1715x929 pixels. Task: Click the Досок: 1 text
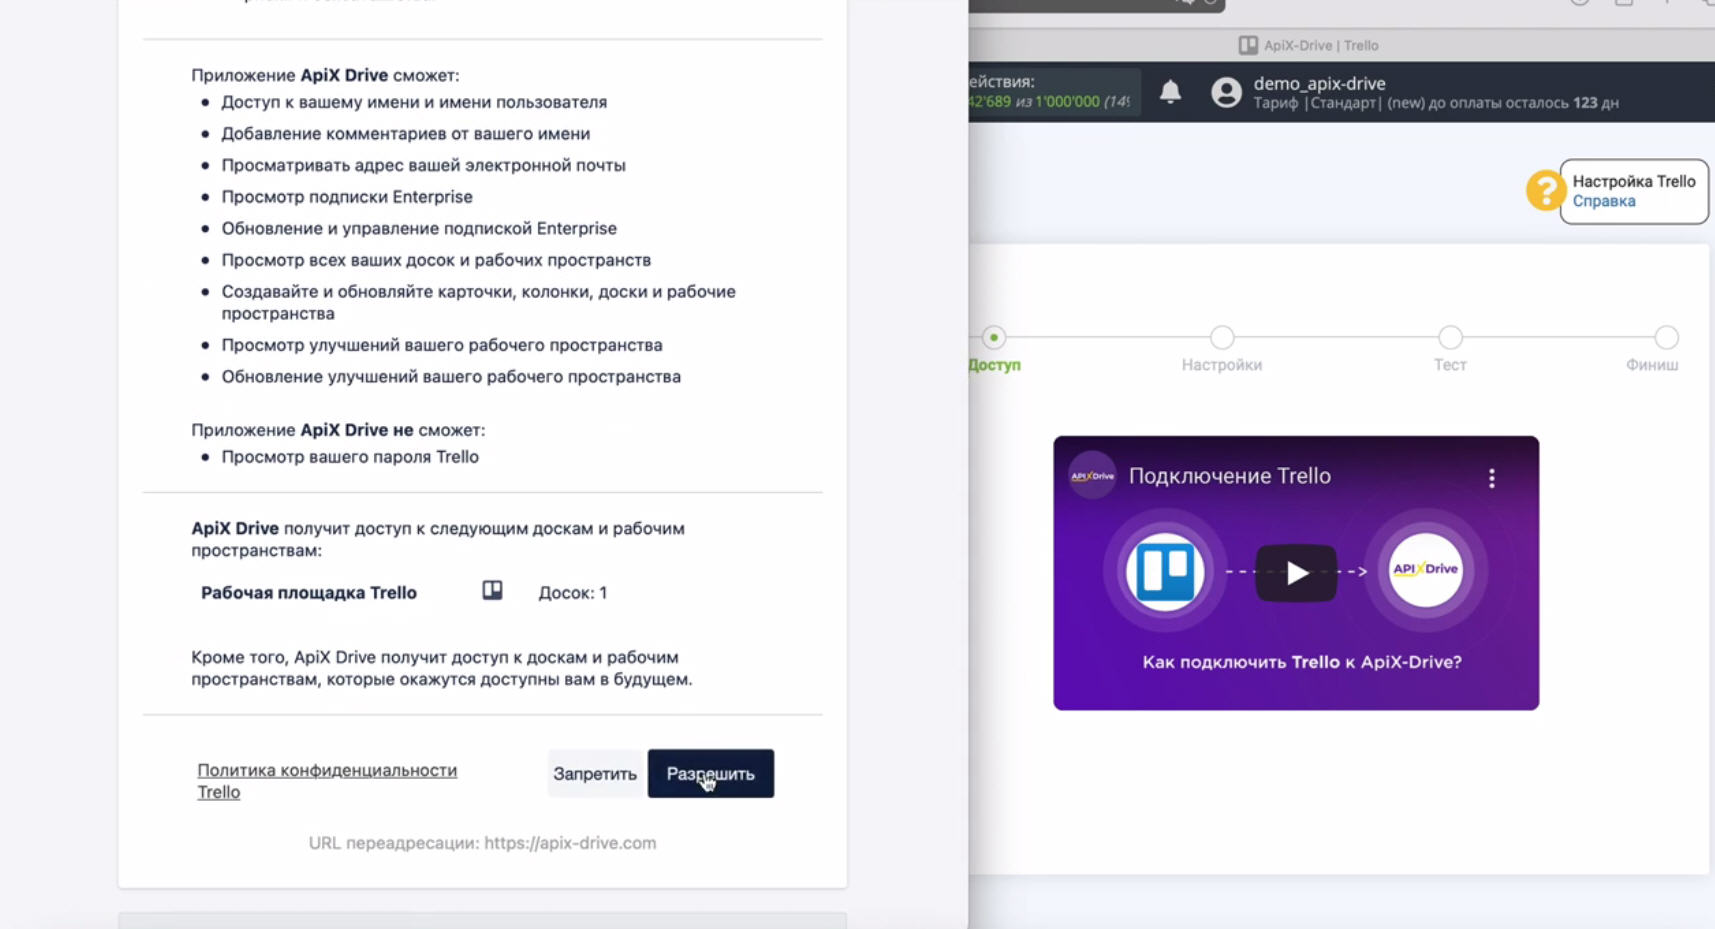tap(573, 592)
